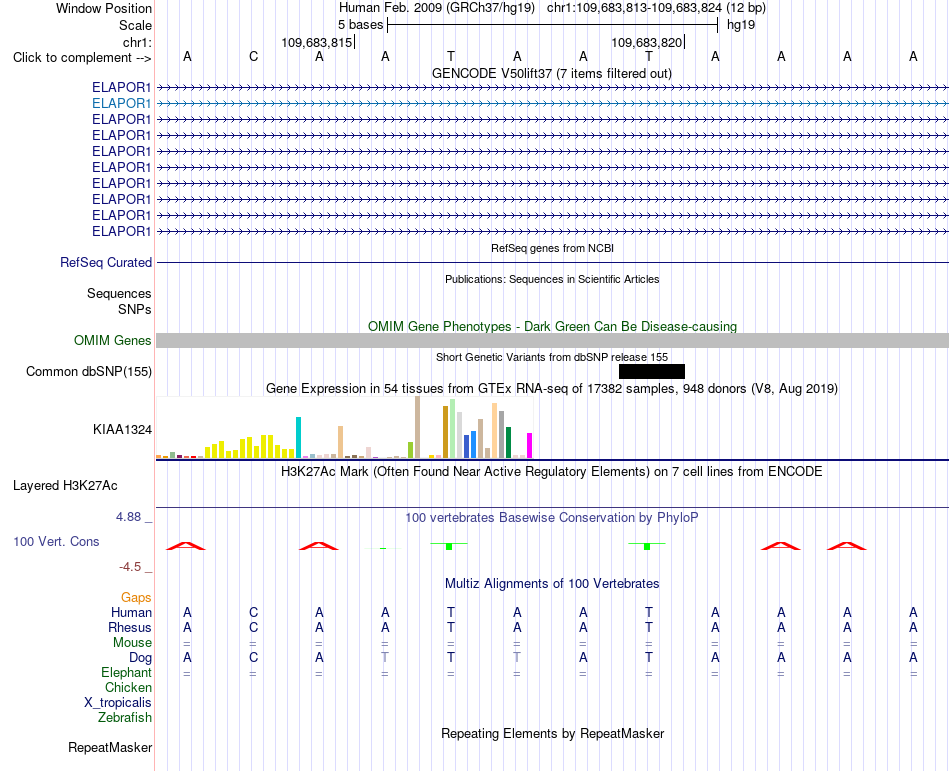Viewport: 950px width, 771px height.
Task: Select the light-blue ELAPOR1 transcript label
Action: click(x=121, y=103)
